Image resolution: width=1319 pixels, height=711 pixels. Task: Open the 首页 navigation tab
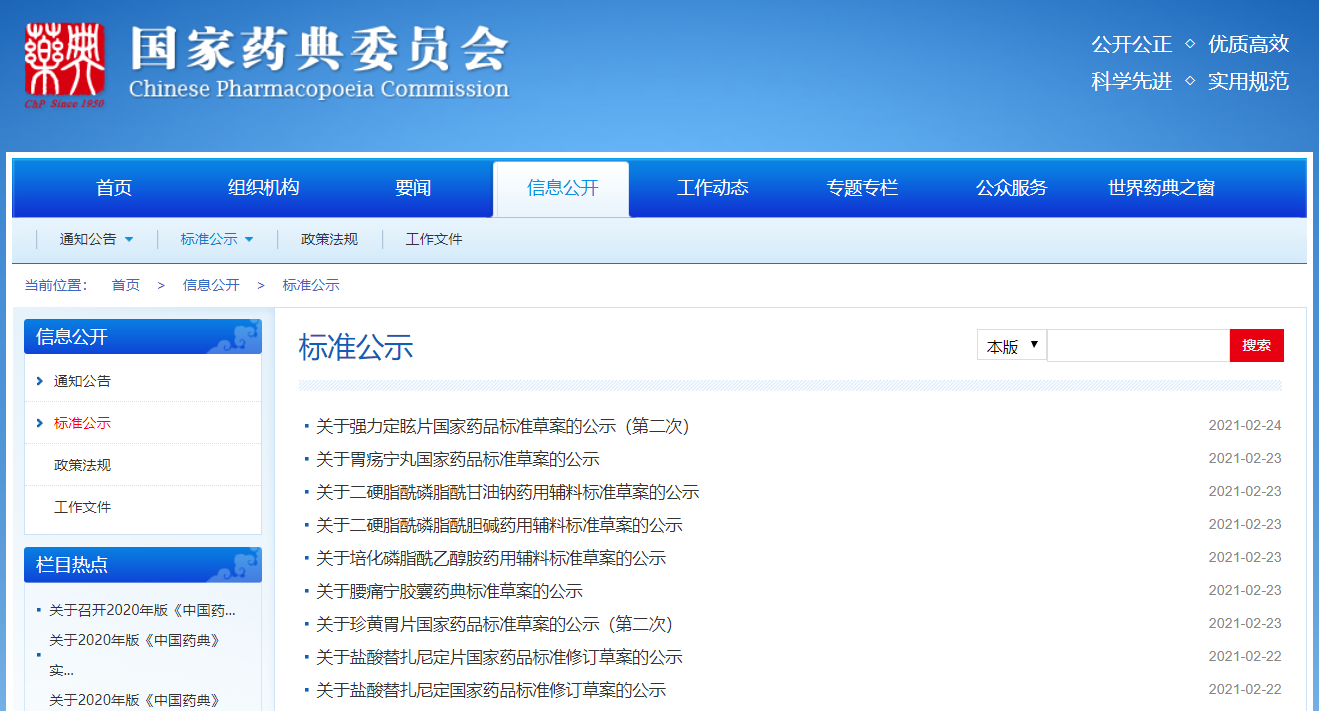(x=114, y=188)
